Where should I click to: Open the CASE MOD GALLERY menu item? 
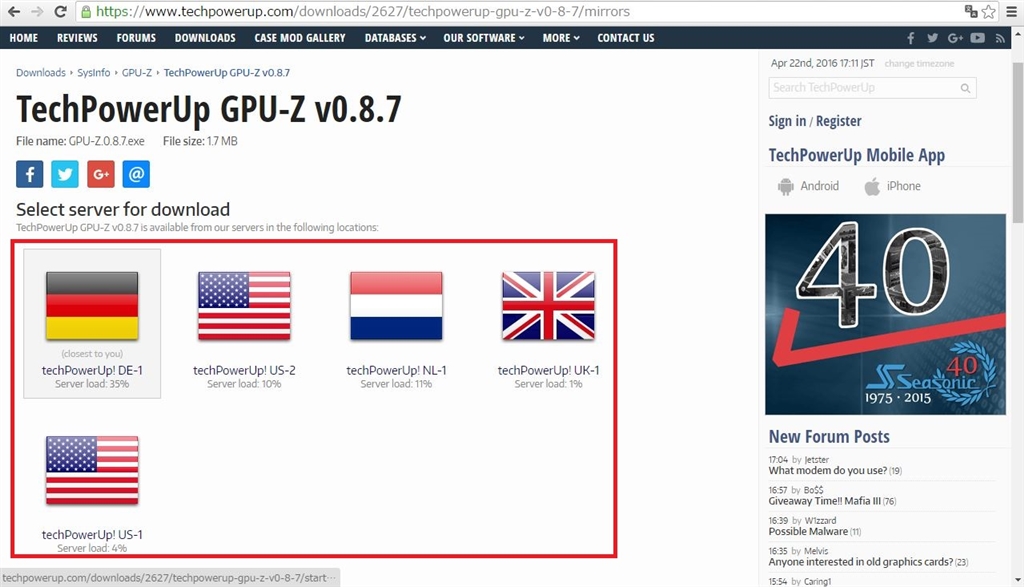[300, 38]
